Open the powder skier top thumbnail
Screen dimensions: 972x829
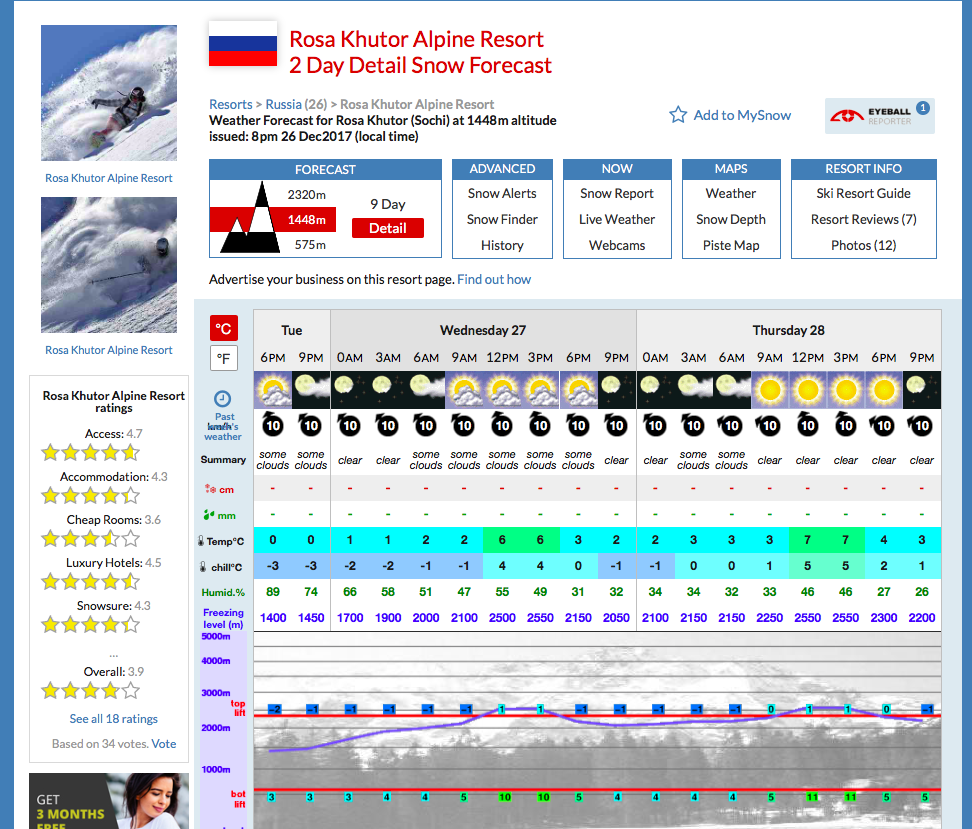(x=109, y=93)
